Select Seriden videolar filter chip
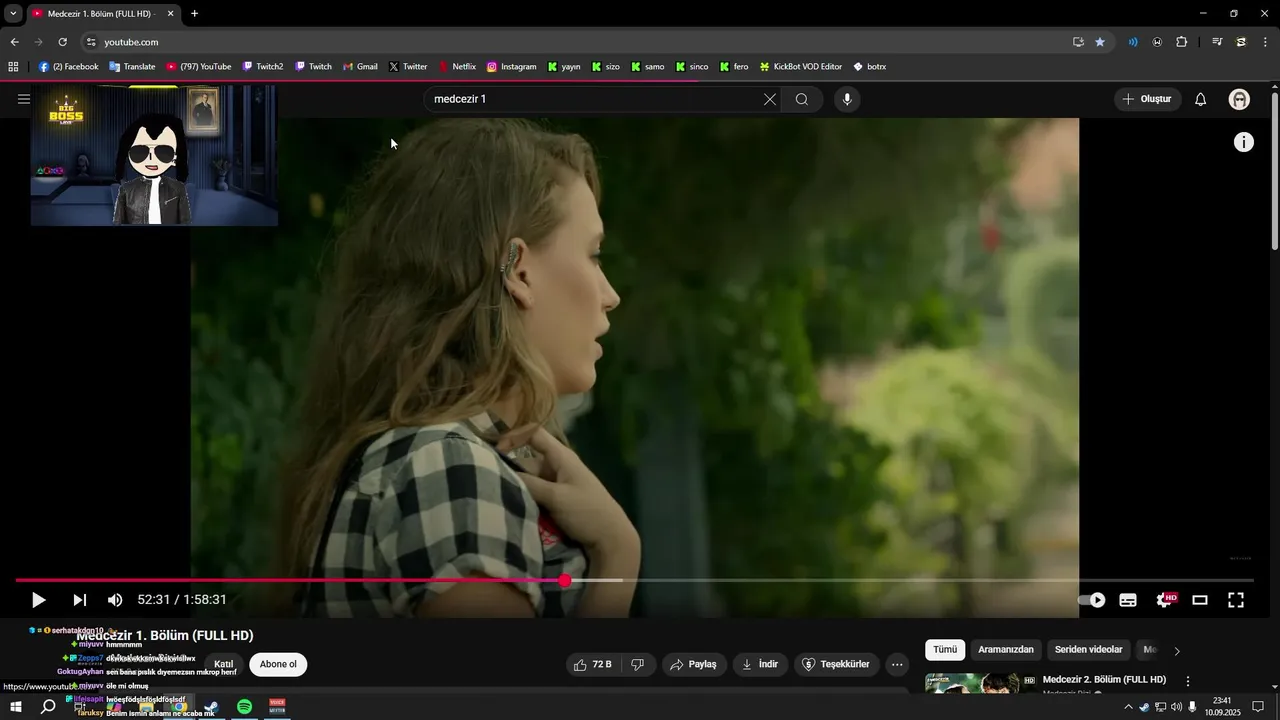Image resolution: width=1280 pixels, height=720 pixels. coord(1089,650)
